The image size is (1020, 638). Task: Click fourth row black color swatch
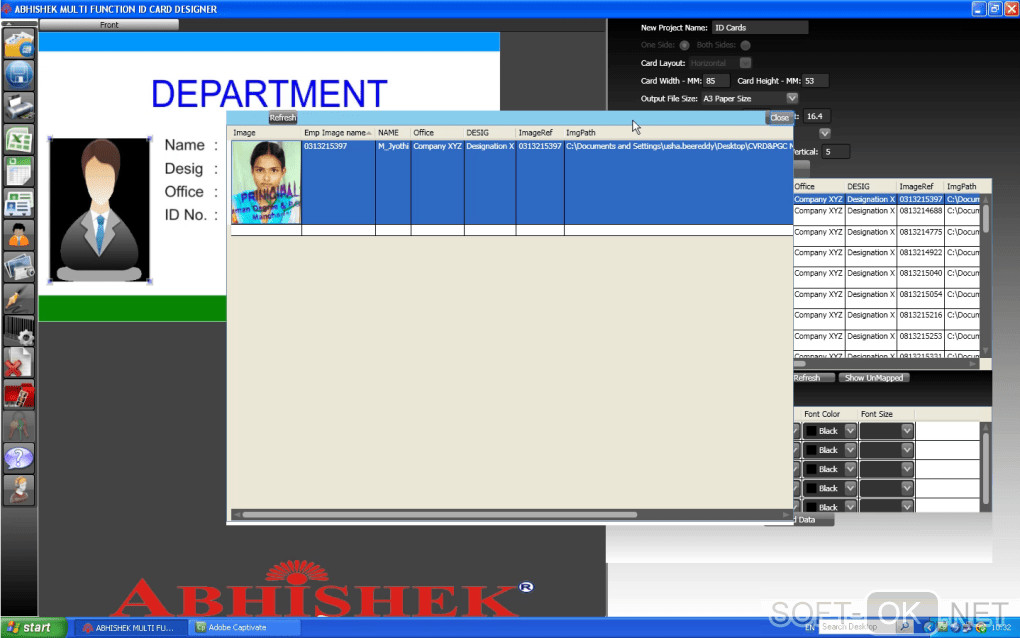pos(811,488)
